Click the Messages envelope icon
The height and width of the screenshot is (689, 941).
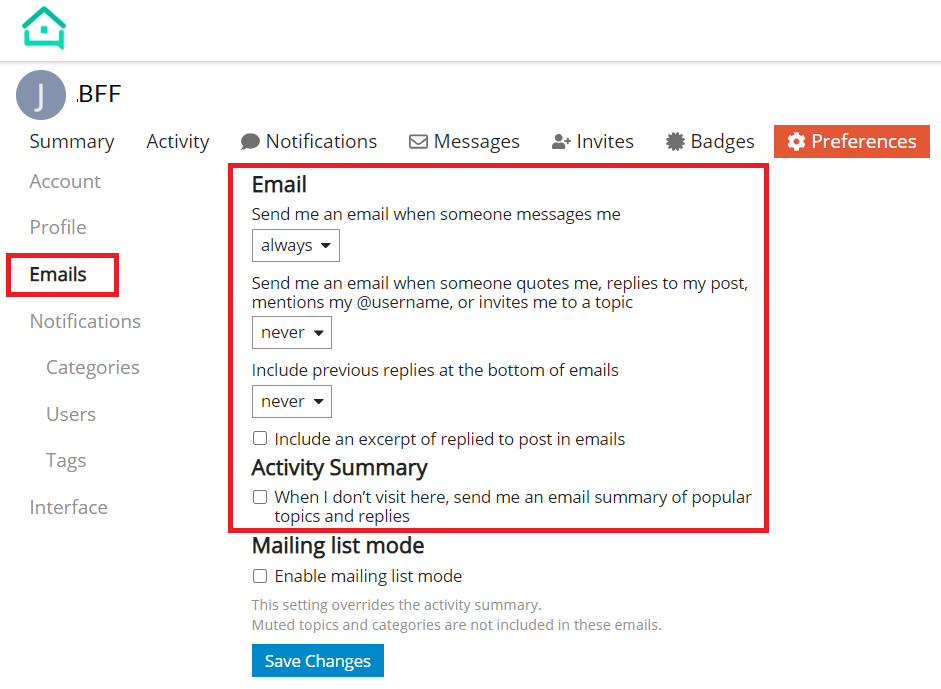point(418,142)
